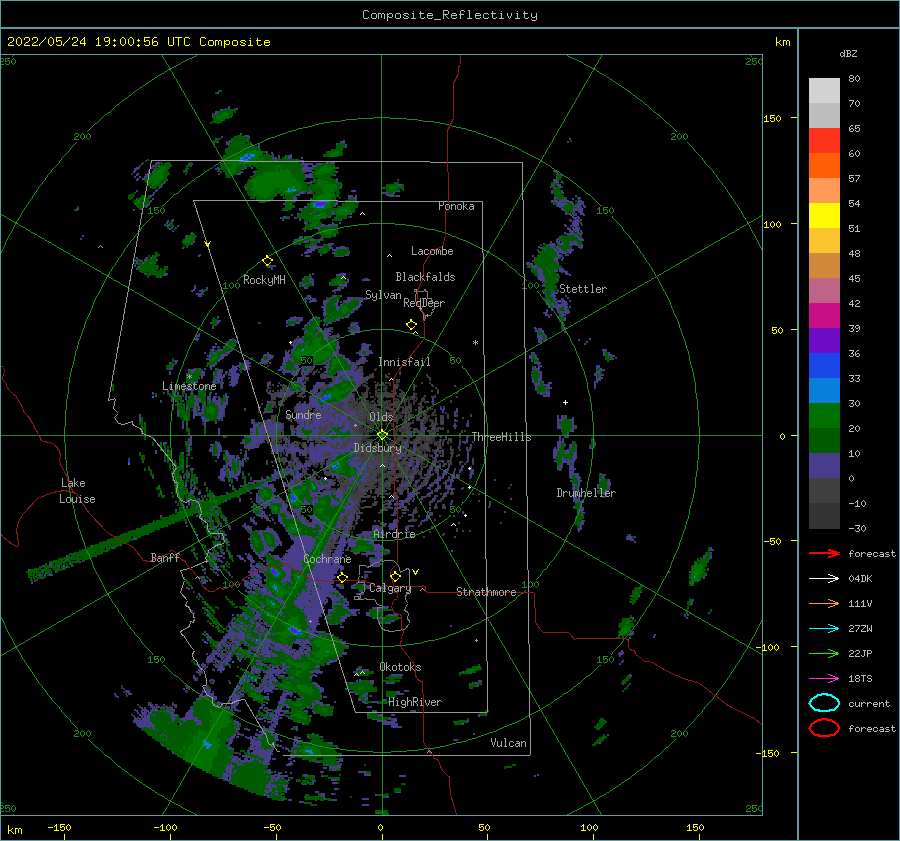The image size is (900, 841).
Task: Click the Okotoks label
Action: point(400,667)
